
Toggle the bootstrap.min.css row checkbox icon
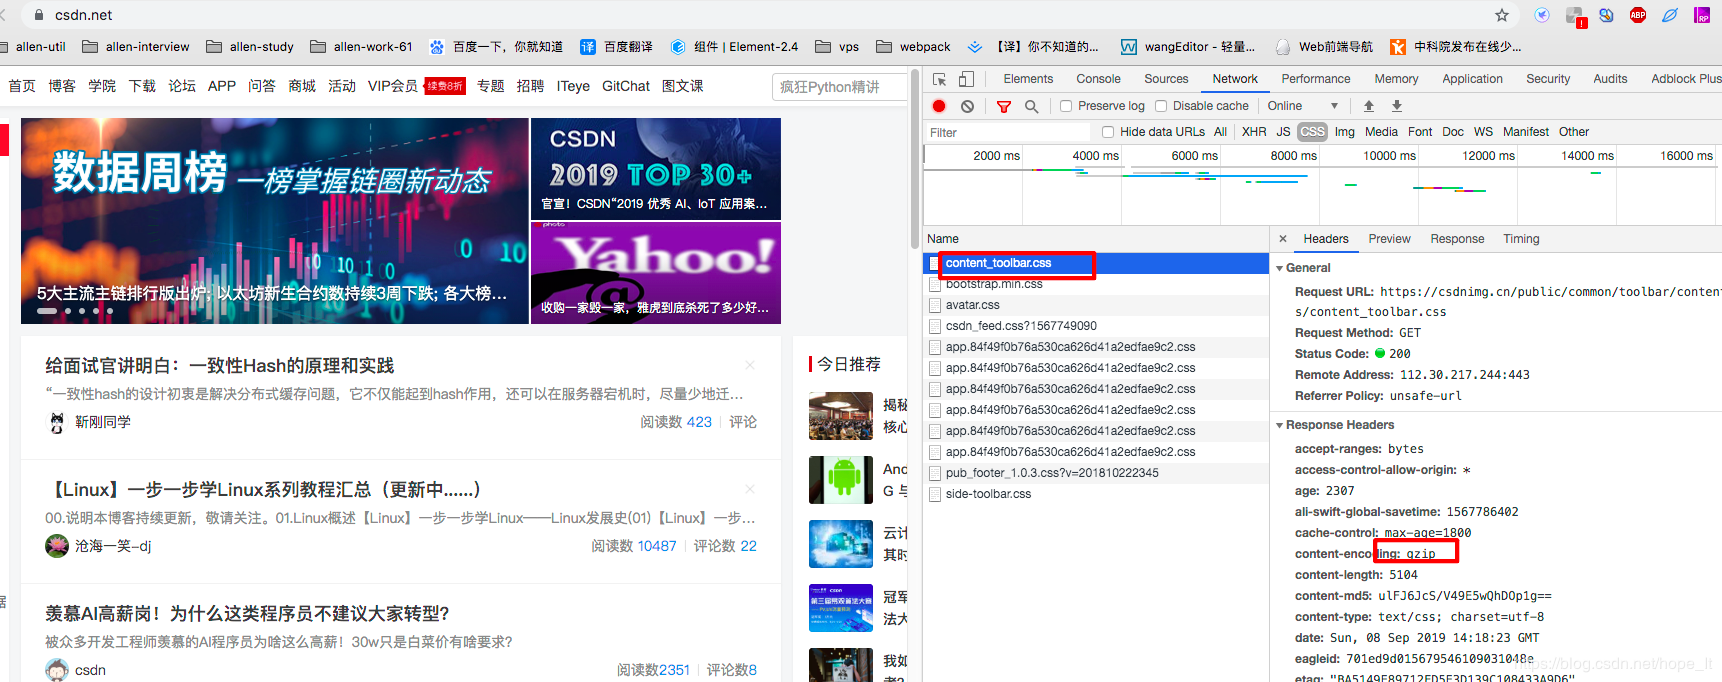(x=934, y=284)
